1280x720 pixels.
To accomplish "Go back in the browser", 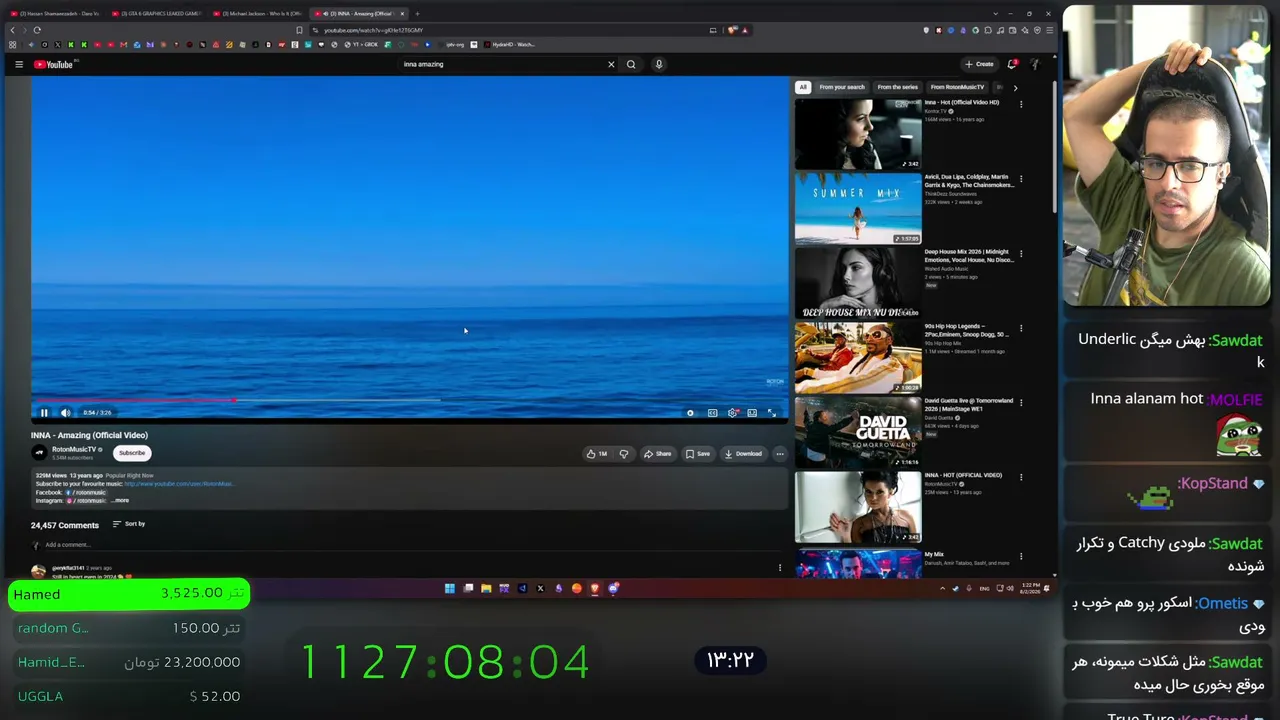I will click(x=12, y=30).
